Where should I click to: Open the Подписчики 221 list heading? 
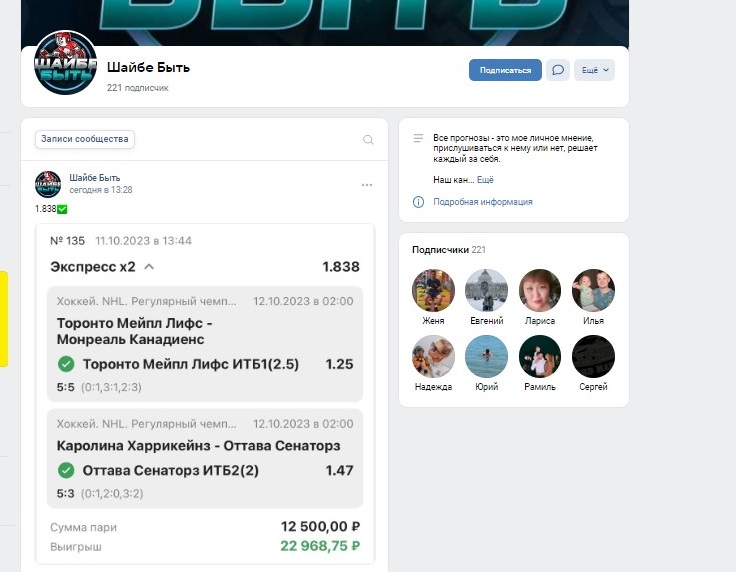(x=449, y=250)
